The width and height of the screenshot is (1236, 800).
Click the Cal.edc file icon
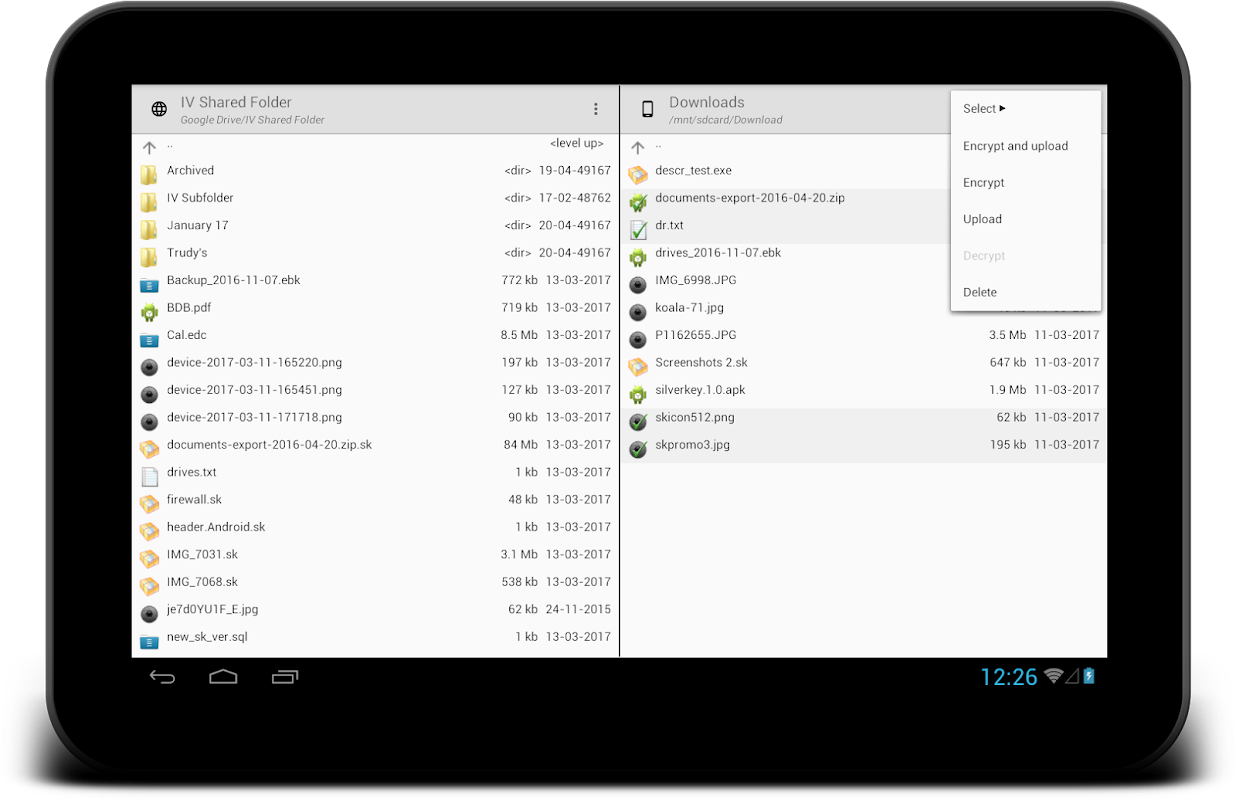point(149,340)
